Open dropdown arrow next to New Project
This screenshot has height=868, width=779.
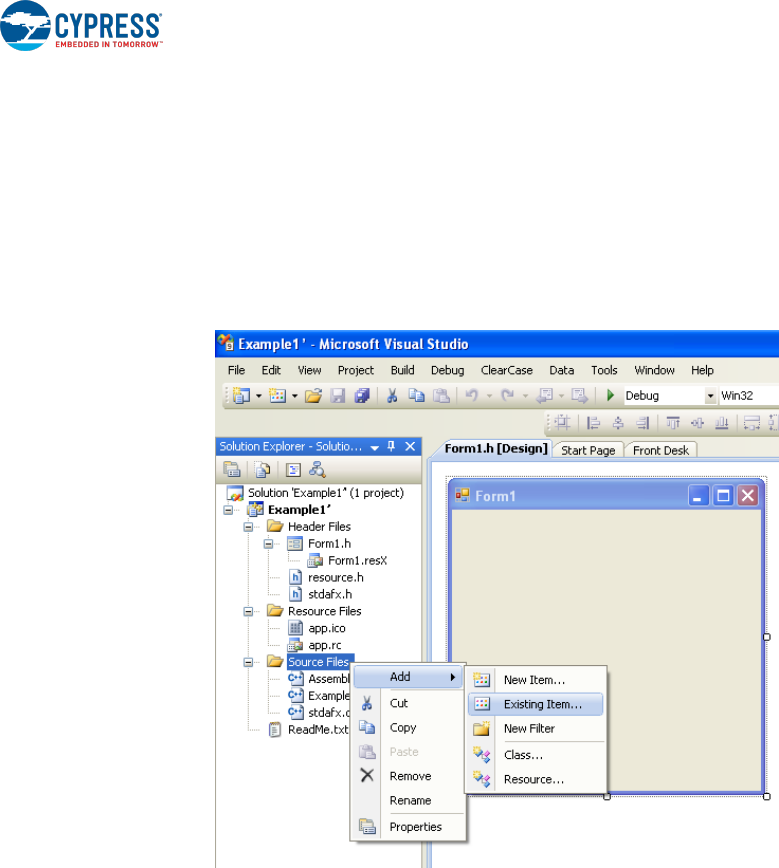click(x=259, y=396)
